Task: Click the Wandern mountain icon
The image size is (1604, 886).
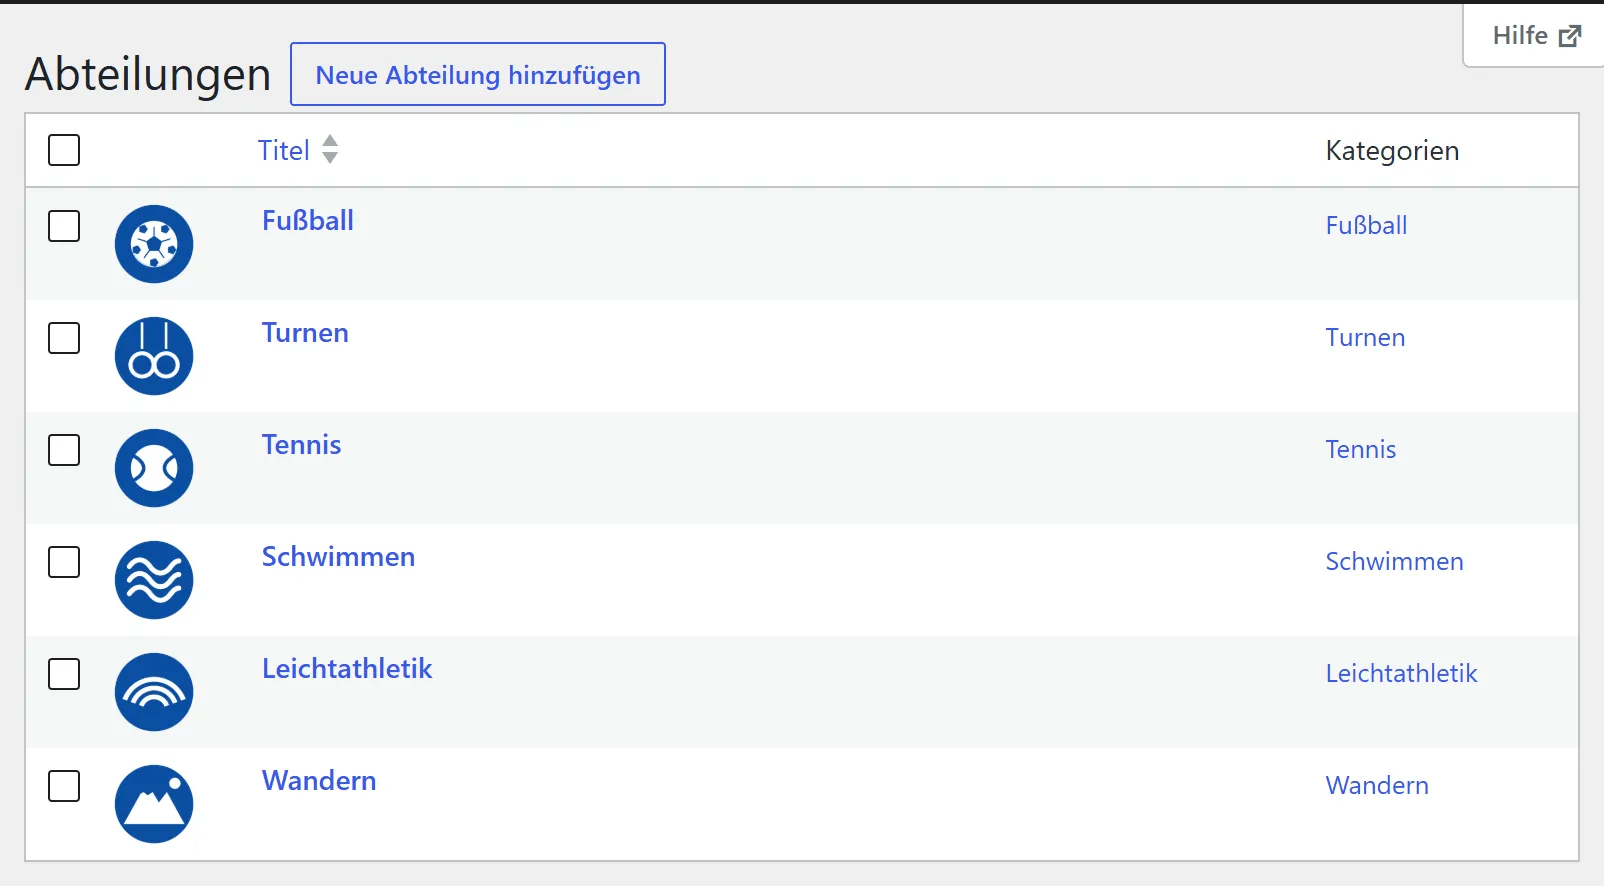Action: (154, 804)
